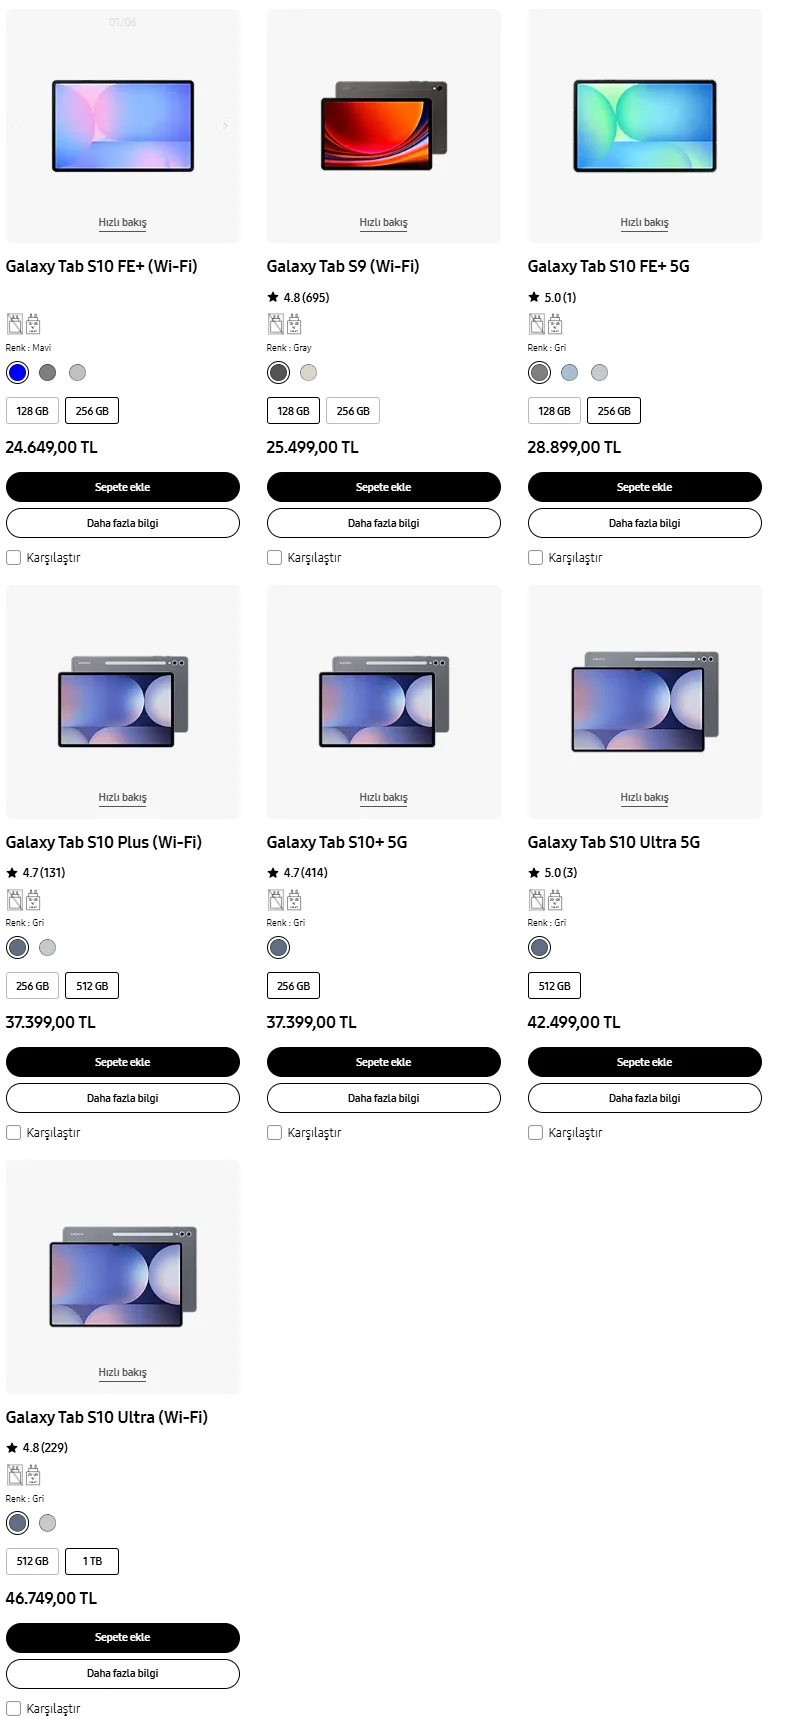Select the beige color swatch for Galaxy Tab S9
Image resolution: width=803 pixels, height=1719 pixels.
(x=308, y=372)
